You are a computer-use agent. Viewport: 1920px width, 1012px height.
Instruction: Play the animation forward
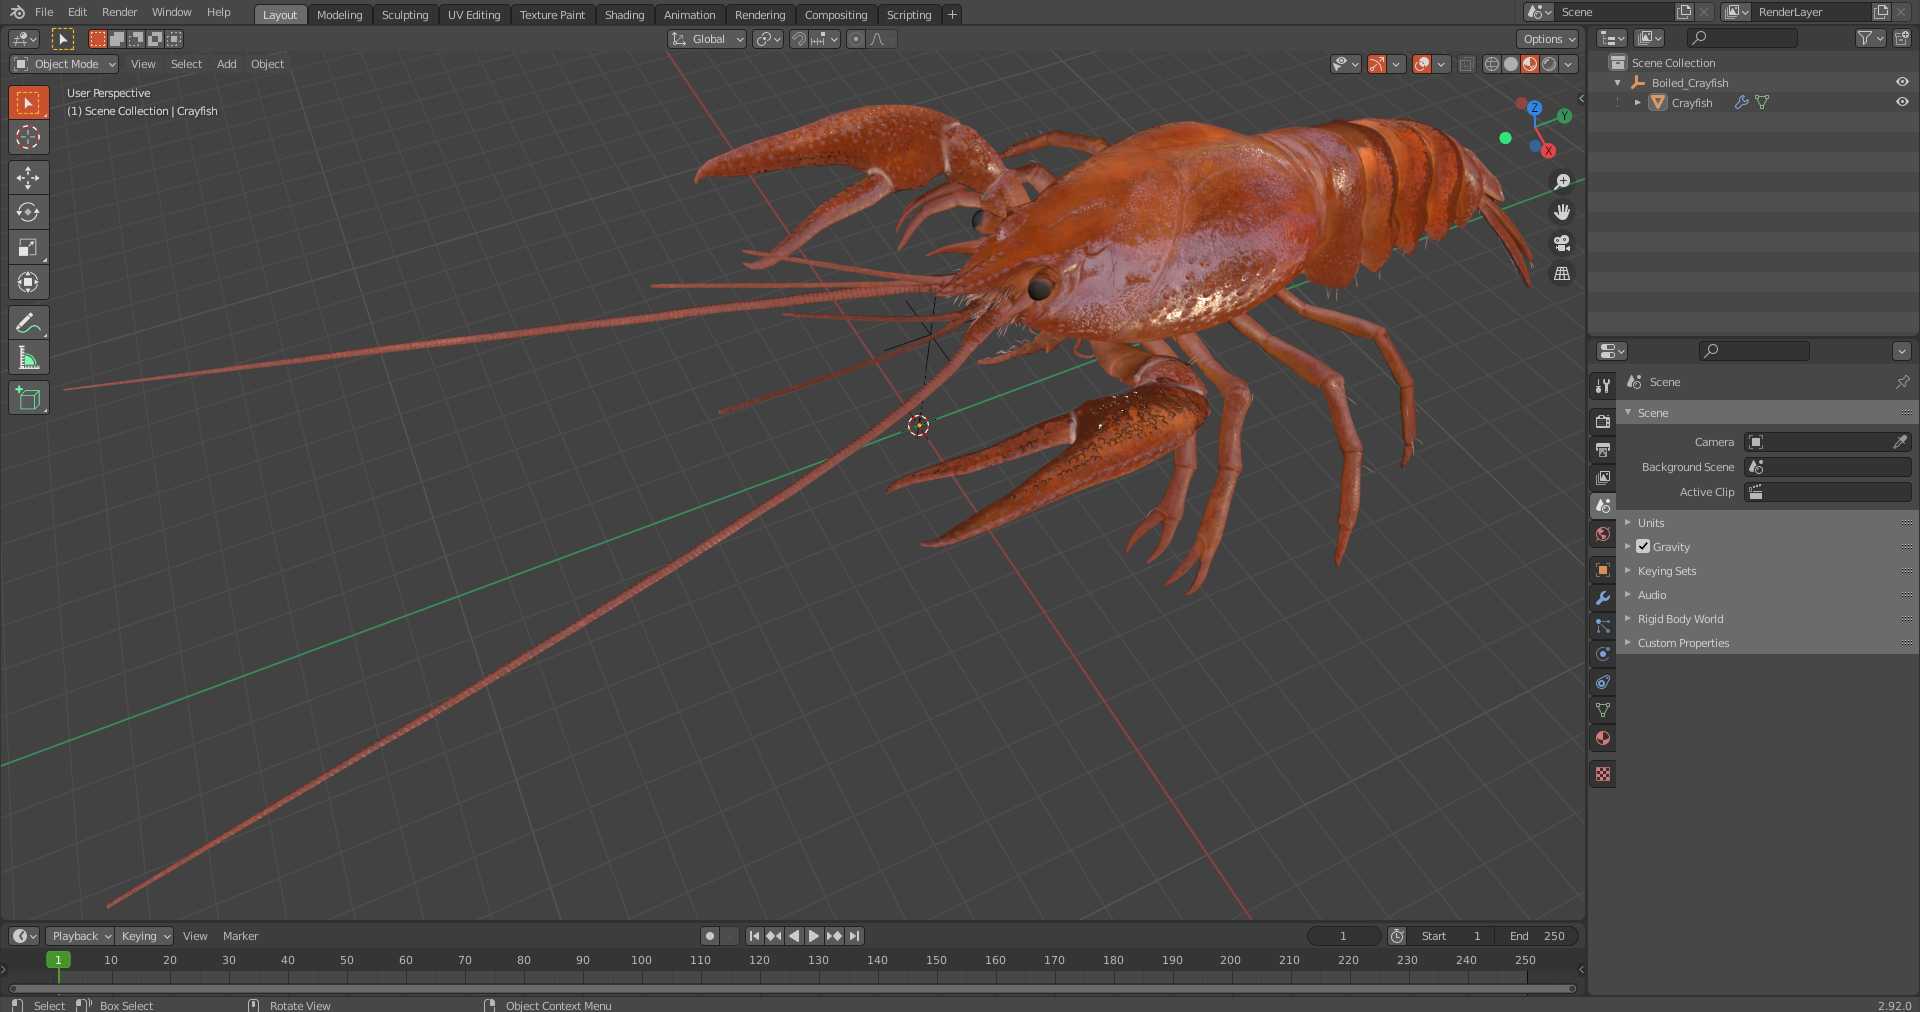click(814, 936)
